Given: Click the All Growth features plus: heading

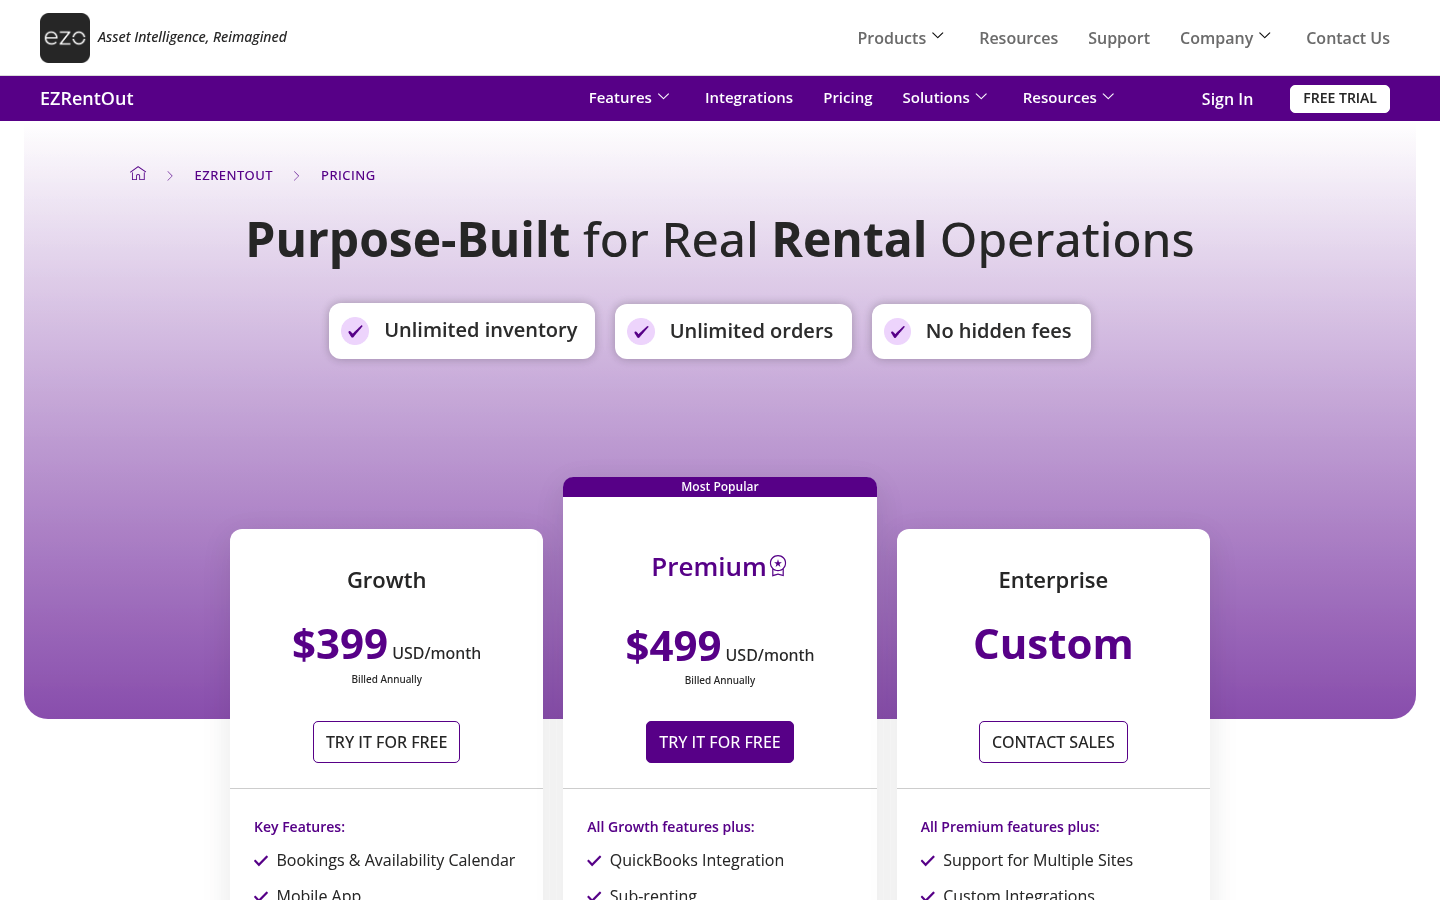Looking at the screenshot, I should [671, 827].
